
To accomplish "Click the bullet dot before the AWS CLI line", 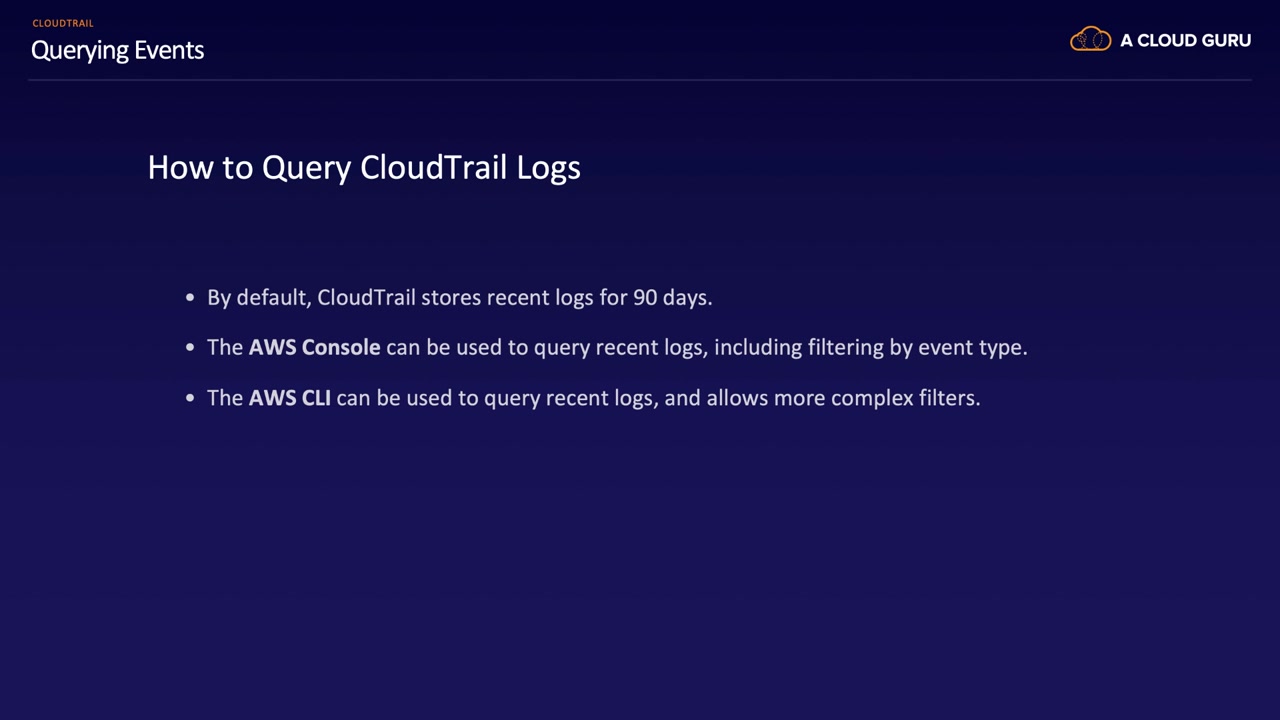I will click(x=190, y=398).
